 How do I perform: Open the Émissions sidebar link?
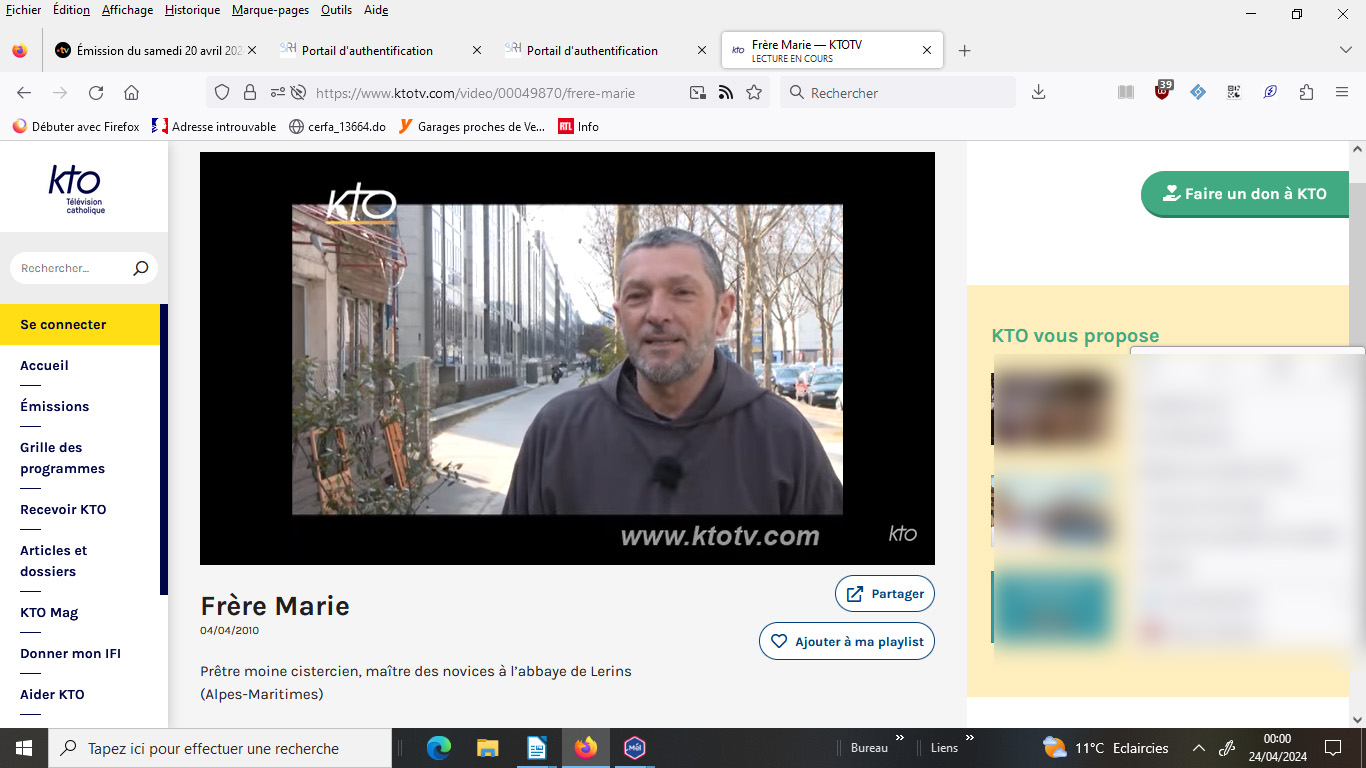coord(55,406)
